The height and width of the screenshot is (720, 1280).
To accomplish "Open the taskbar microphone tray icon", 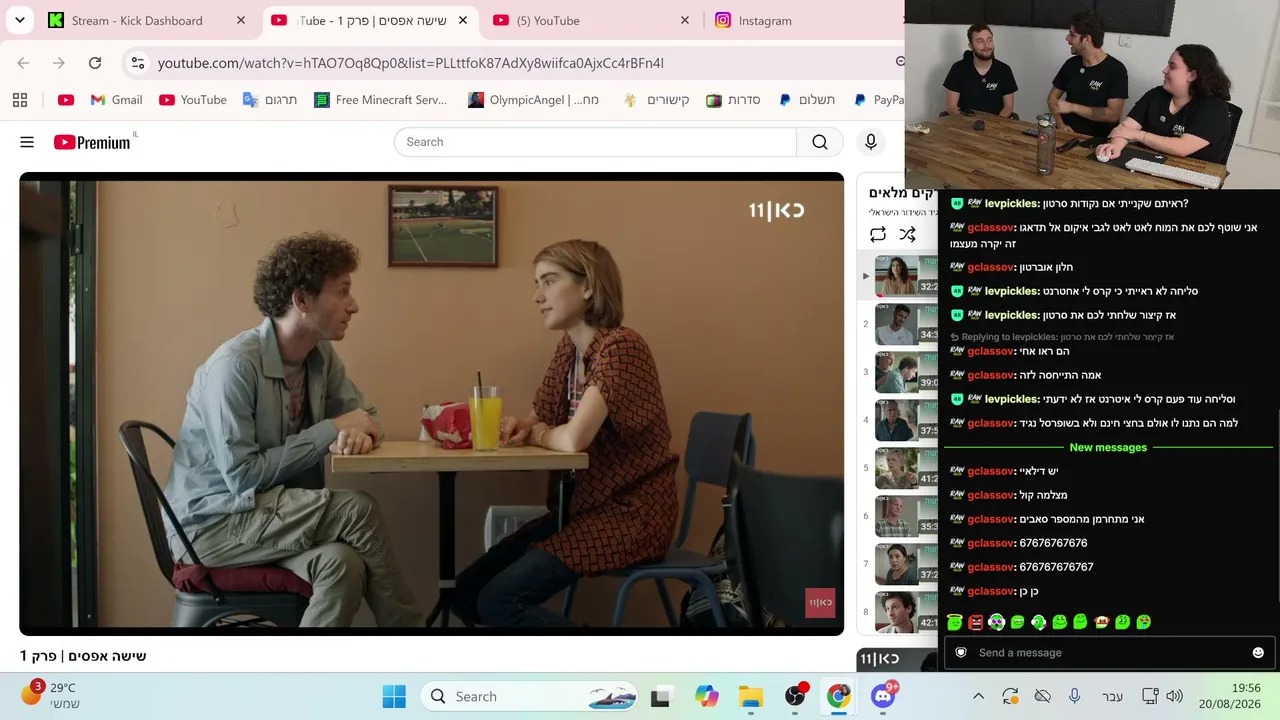I will point(1074,697).
